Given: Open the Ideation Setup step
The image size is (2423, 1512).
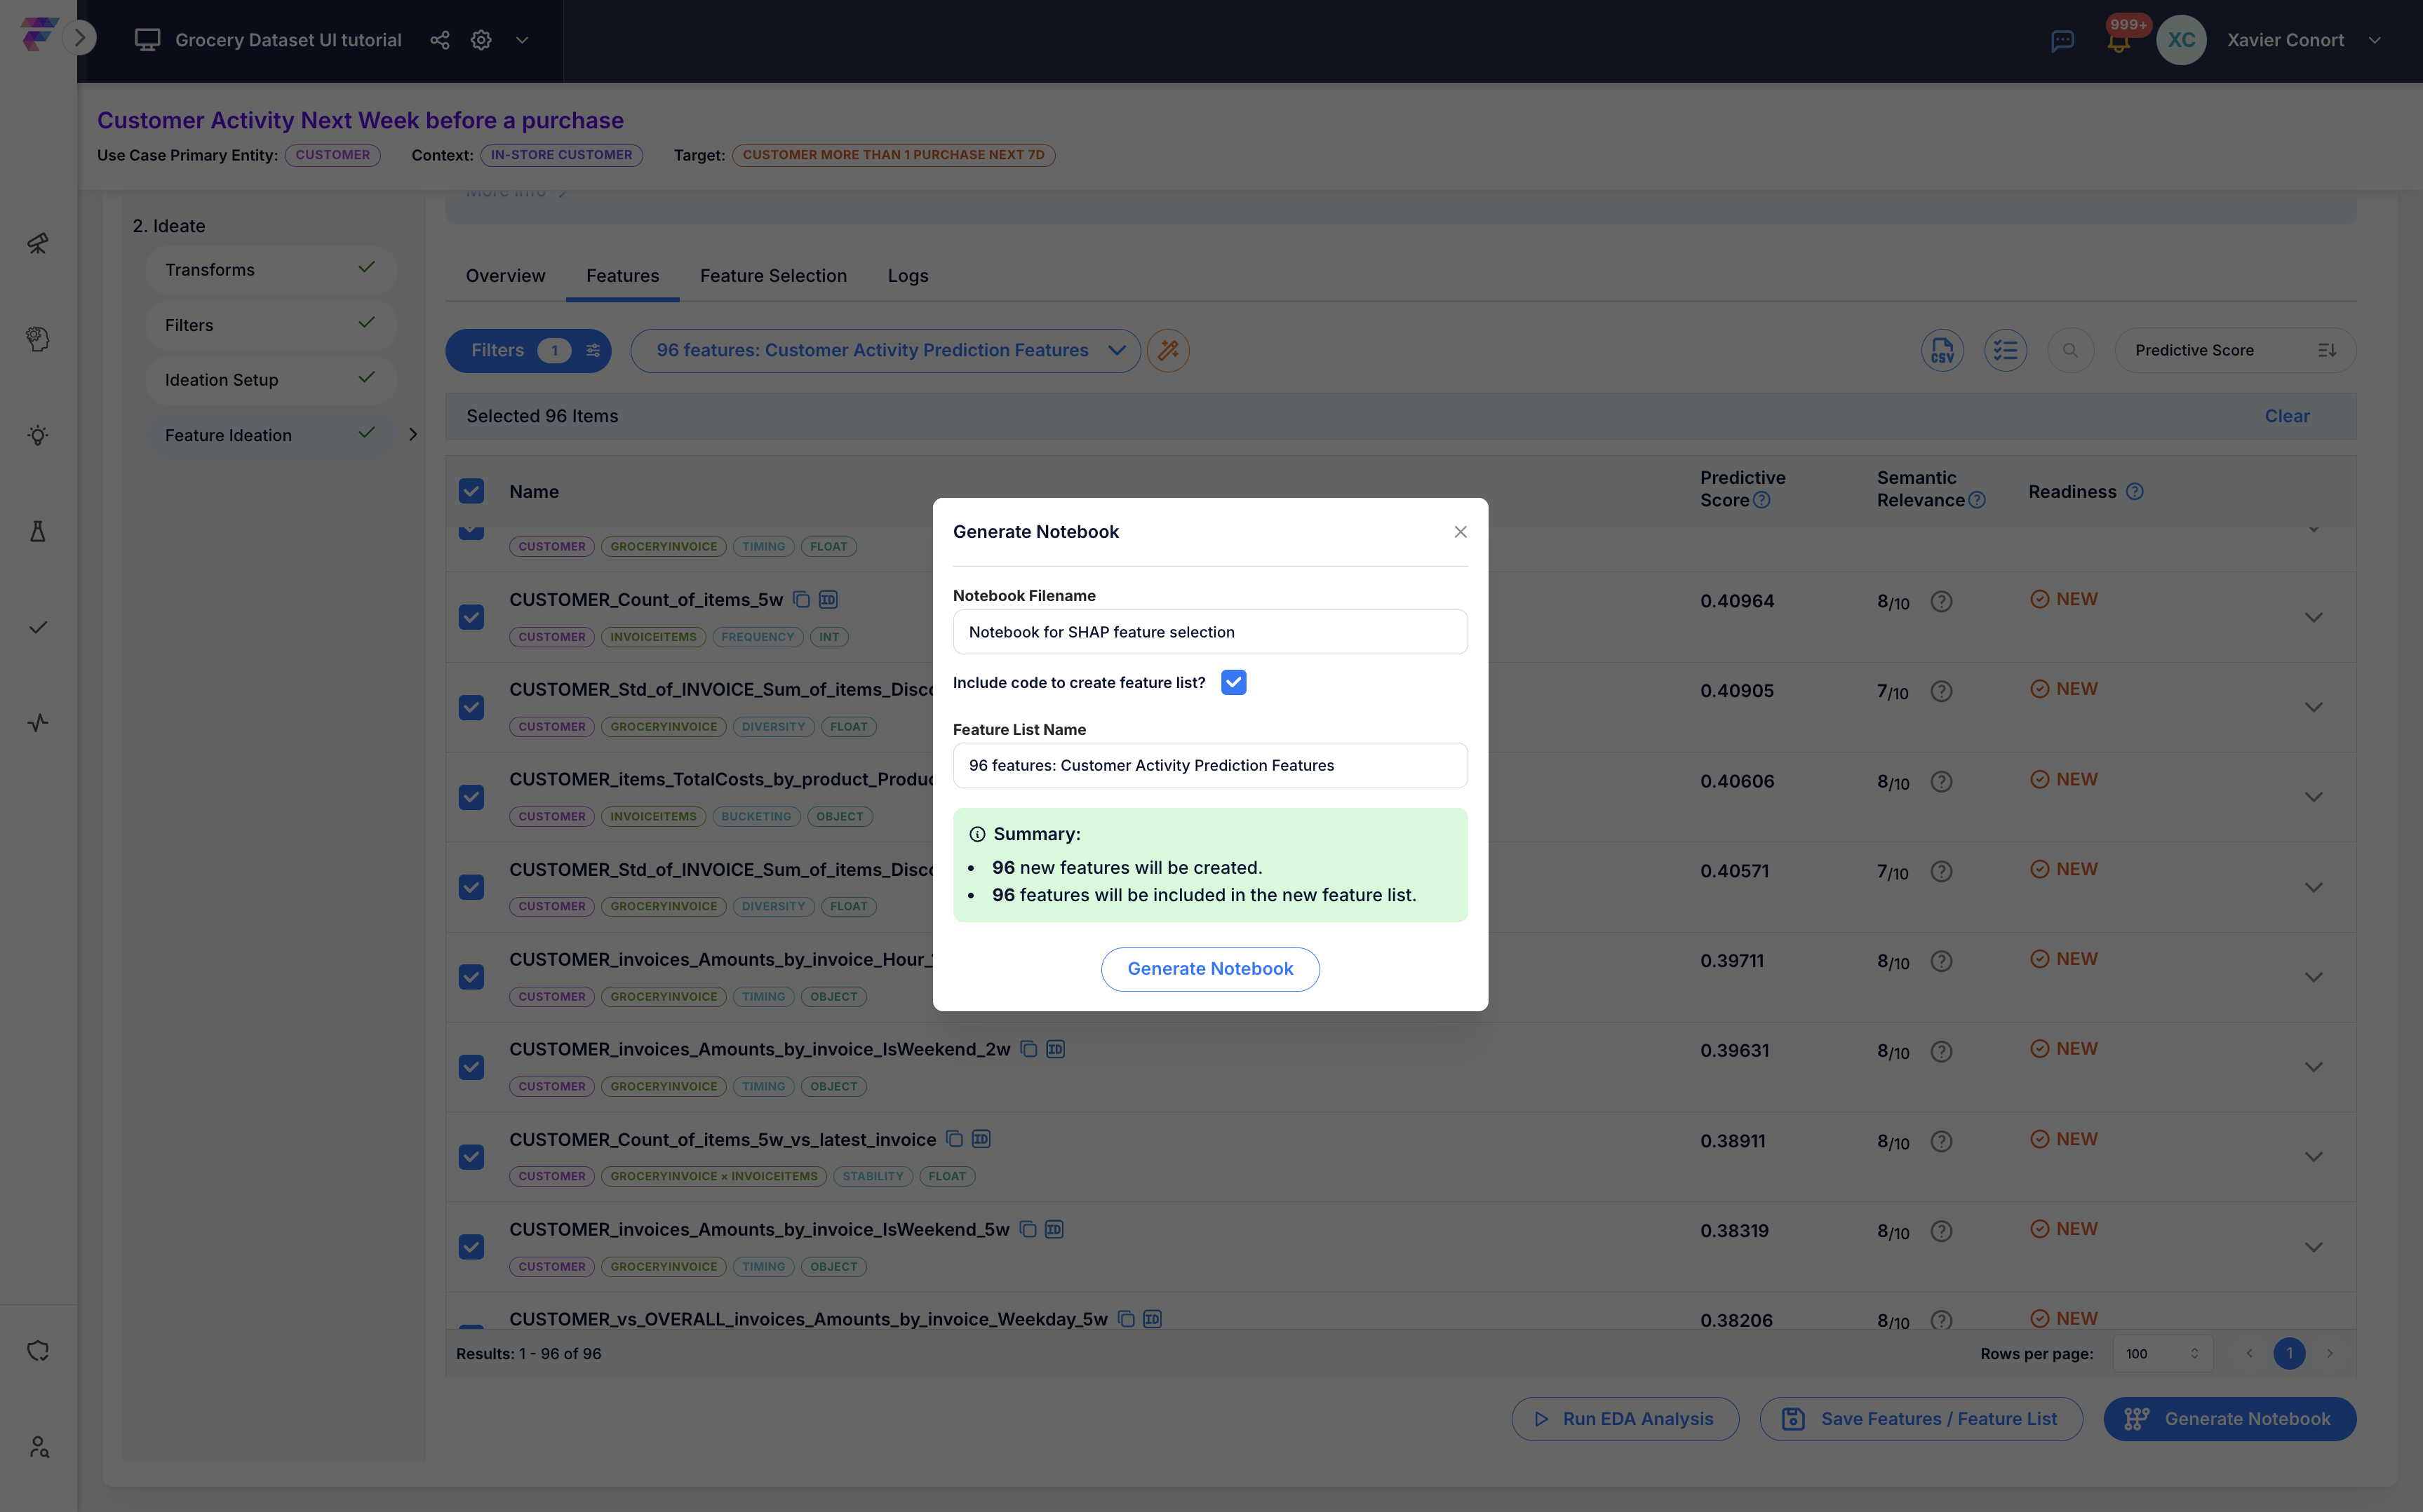Looking at the screenshot, I should coord(271,379).
